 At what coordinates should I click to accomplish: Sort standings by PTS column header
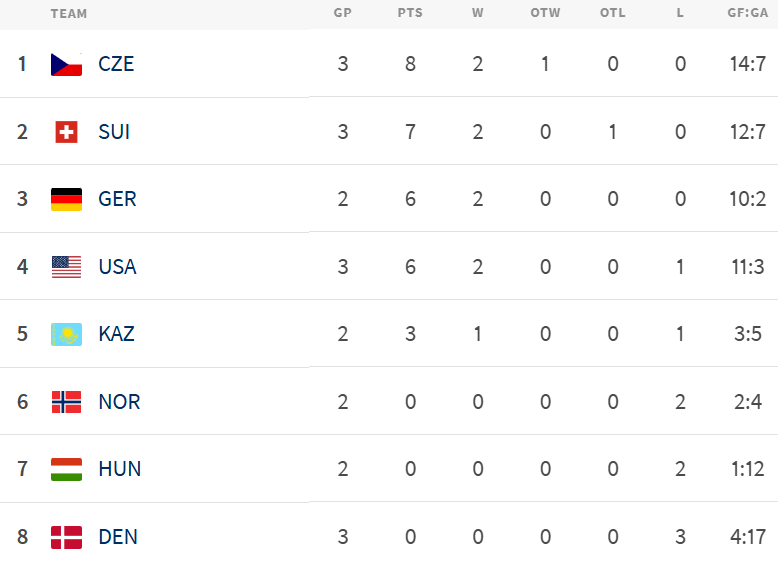(410, 13)
